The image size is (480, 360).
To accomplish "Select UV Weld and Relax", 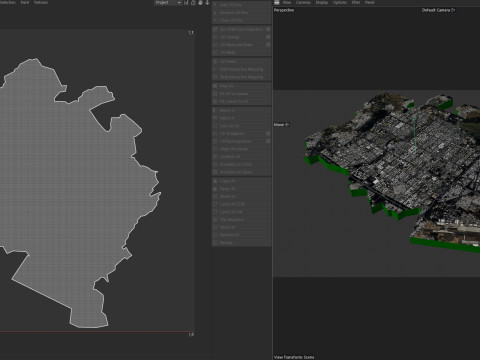I will click(239, 45).
